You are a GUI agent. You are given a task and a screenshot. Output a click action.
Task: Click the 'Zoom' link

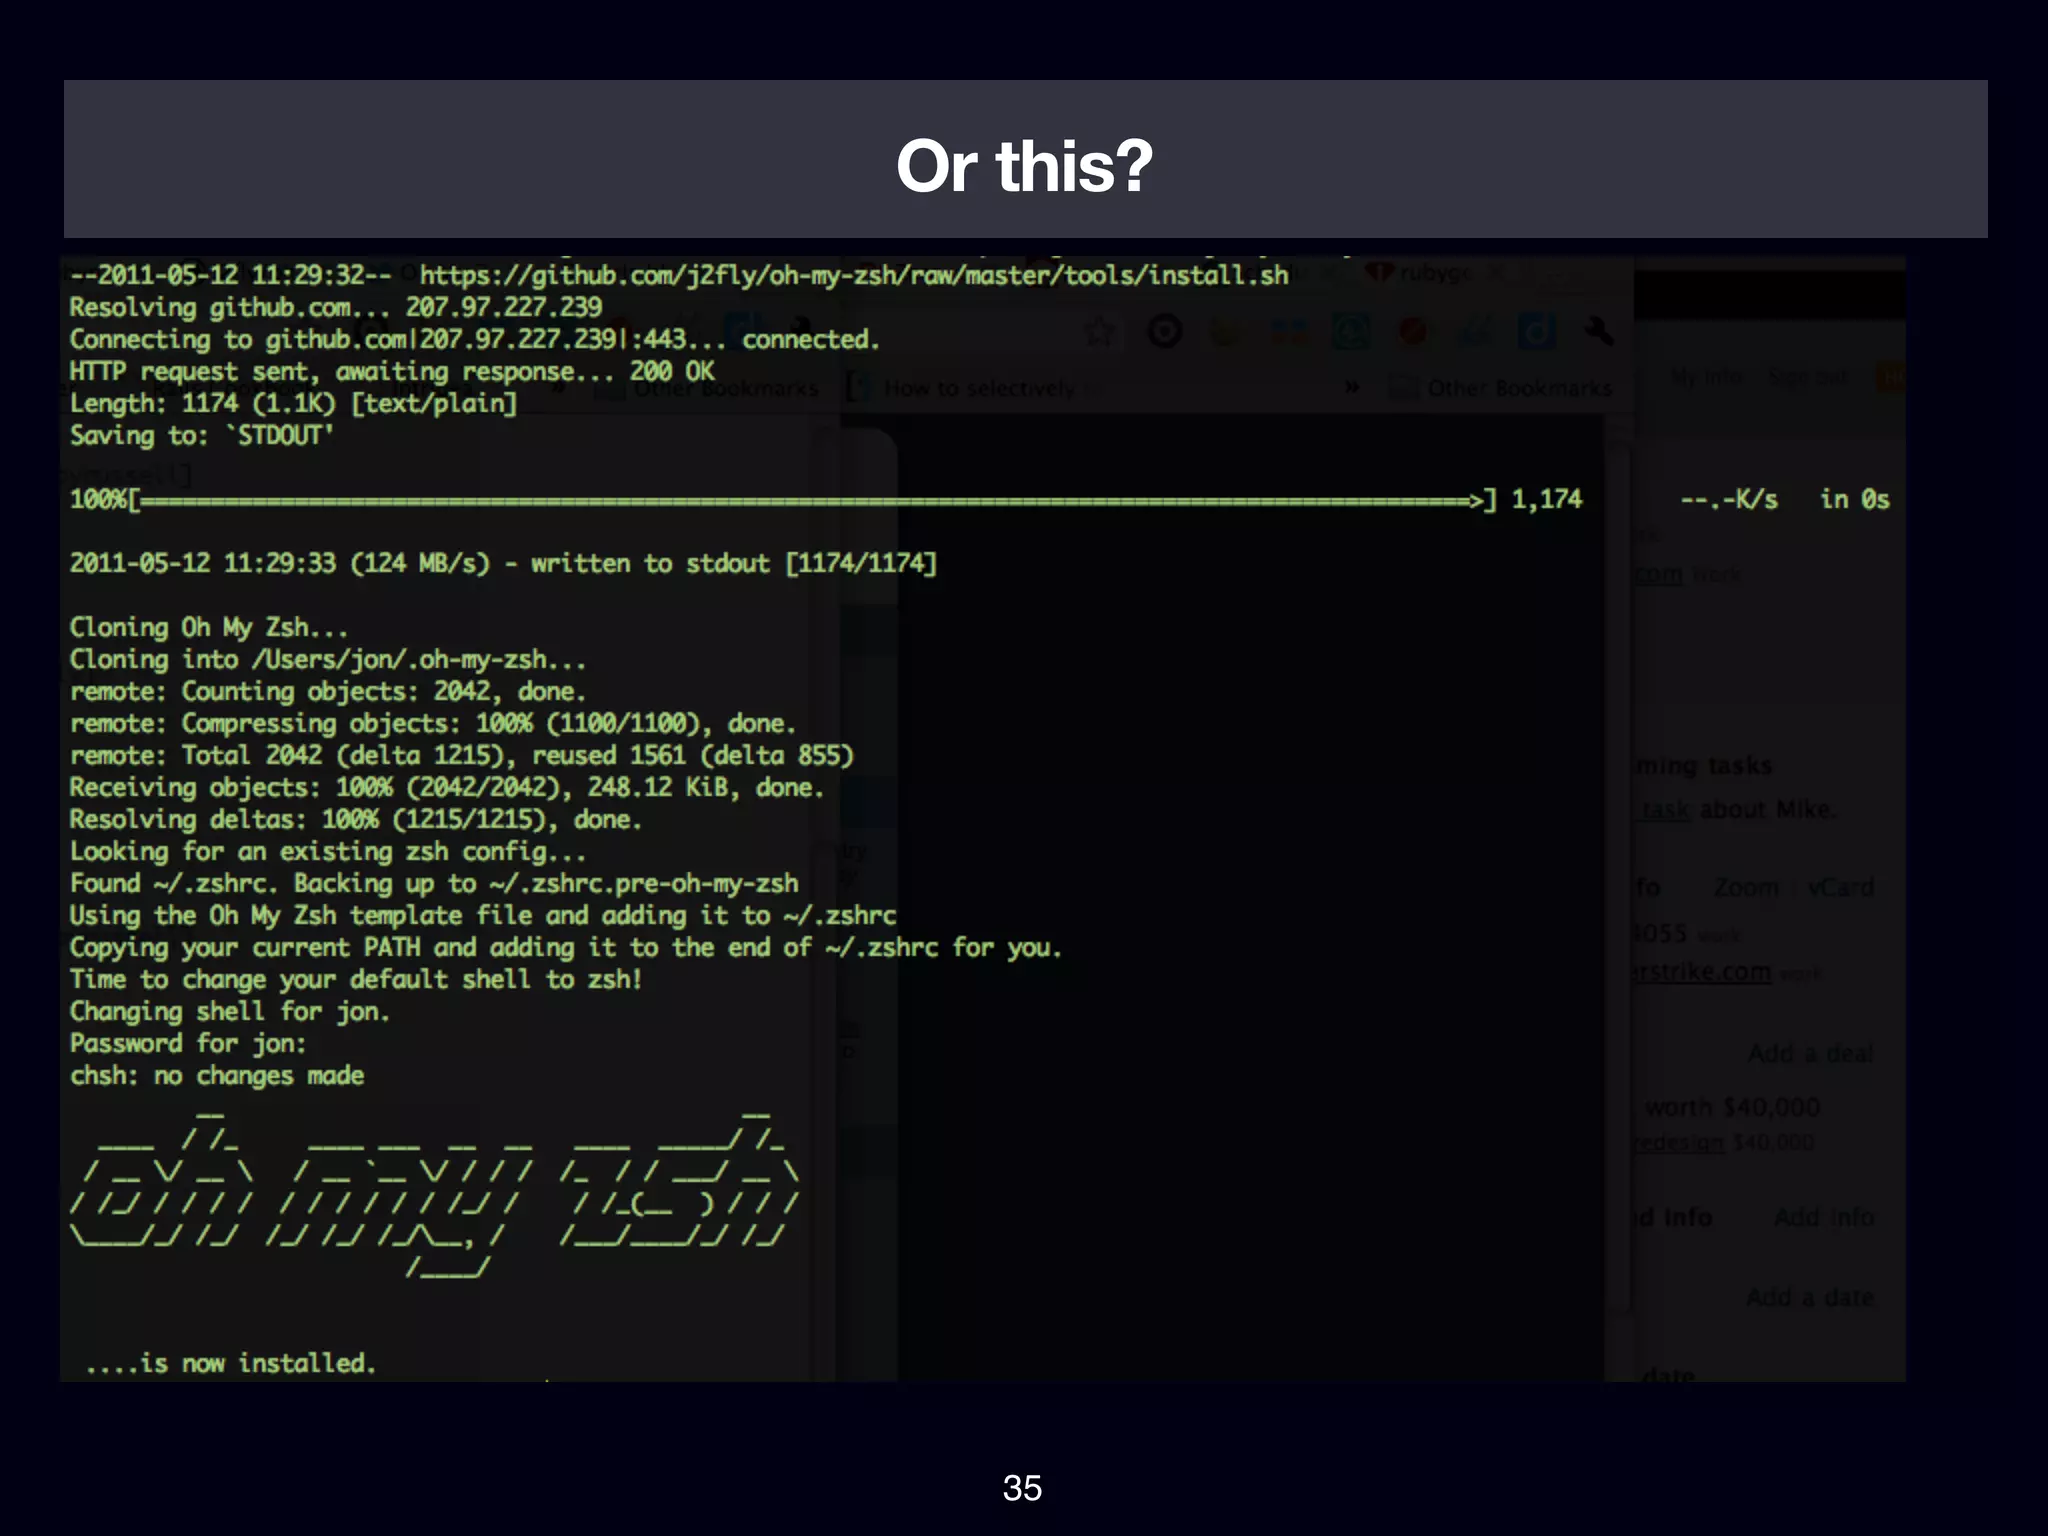pyautogui.click(x=1746, y=887)
